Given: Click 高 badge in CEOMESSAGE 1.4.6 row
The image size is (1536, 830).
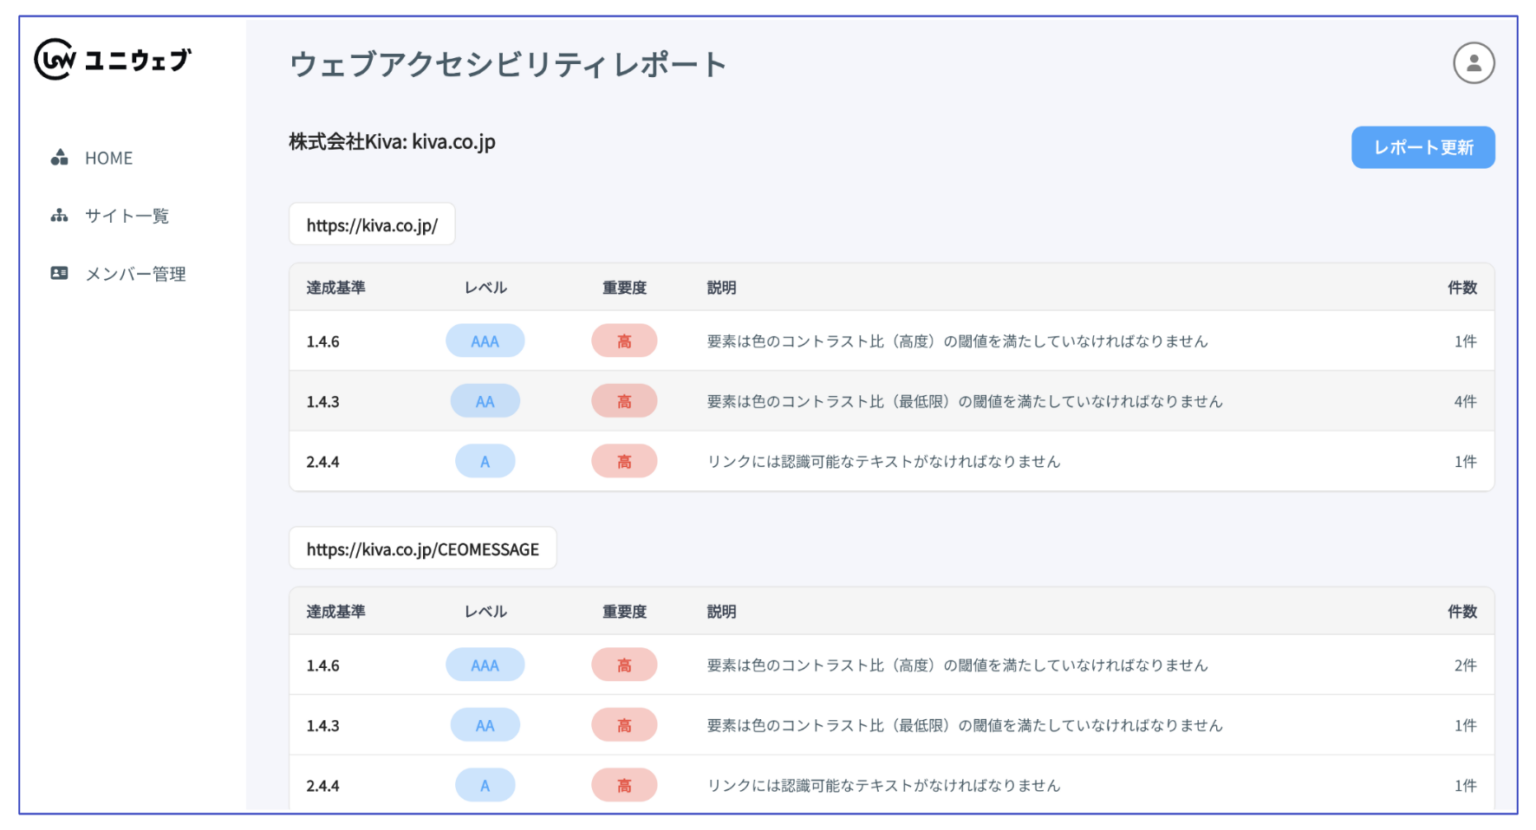Looking at the screenshot, I should (x=624, y=665).
